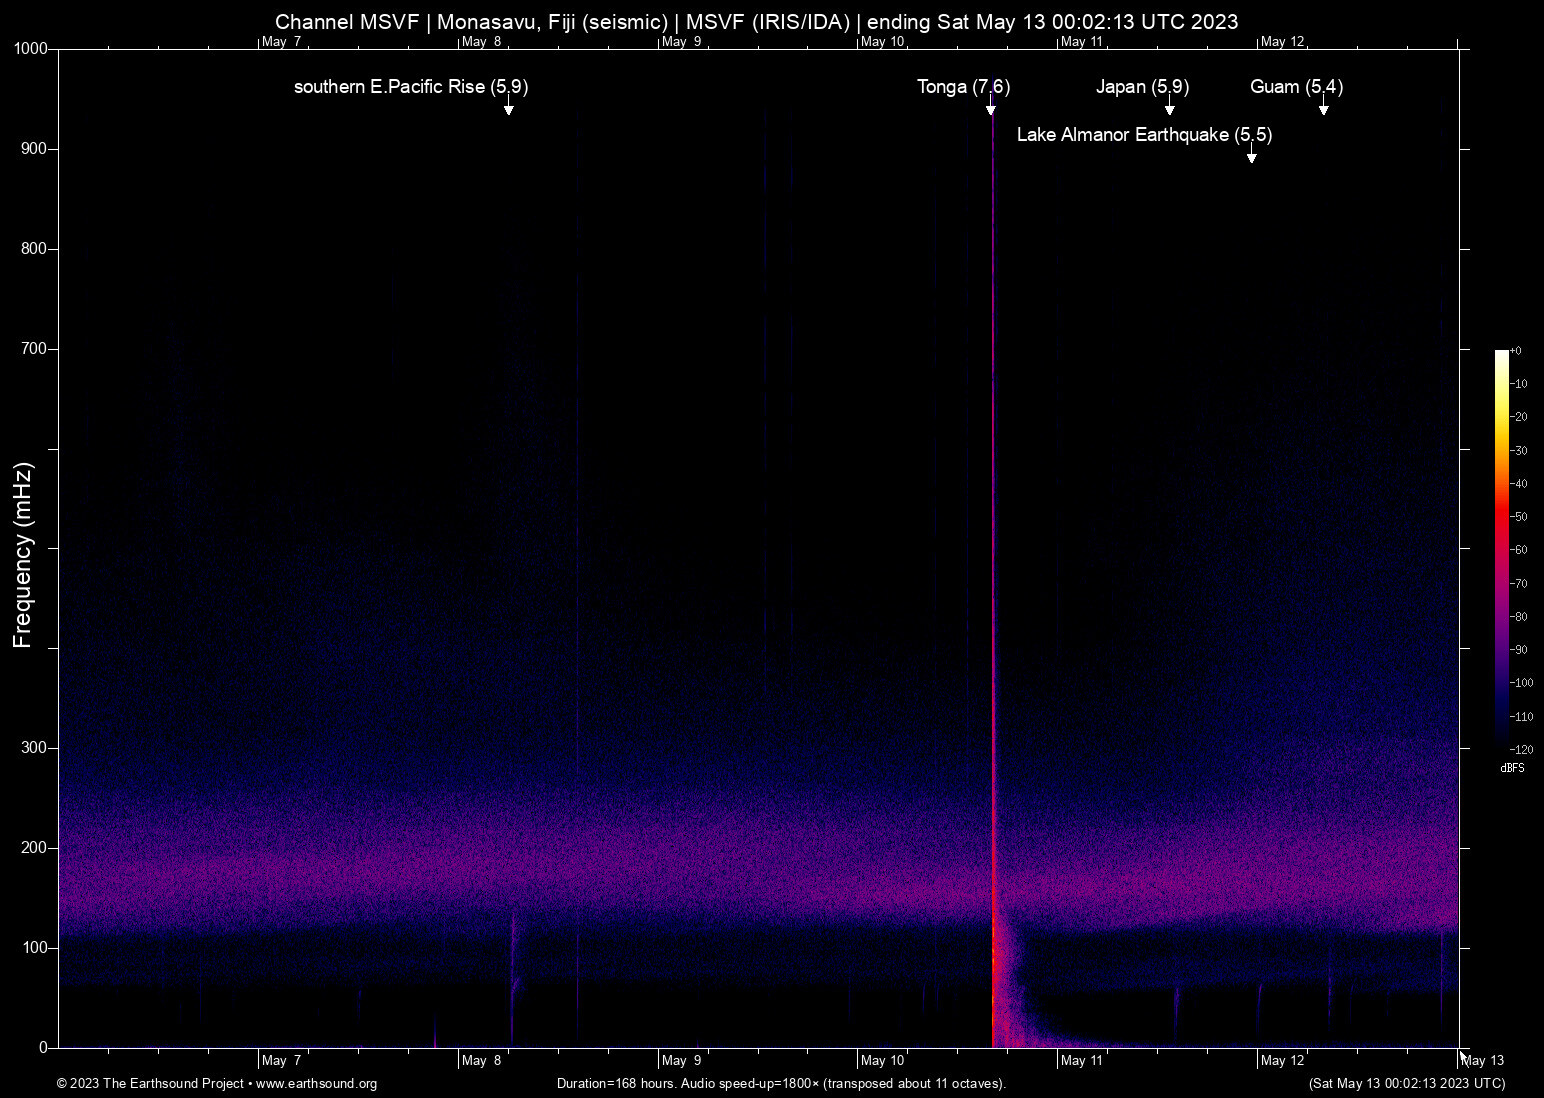
Task: Click the 100 frequency axis value
Action: point(35,948)
